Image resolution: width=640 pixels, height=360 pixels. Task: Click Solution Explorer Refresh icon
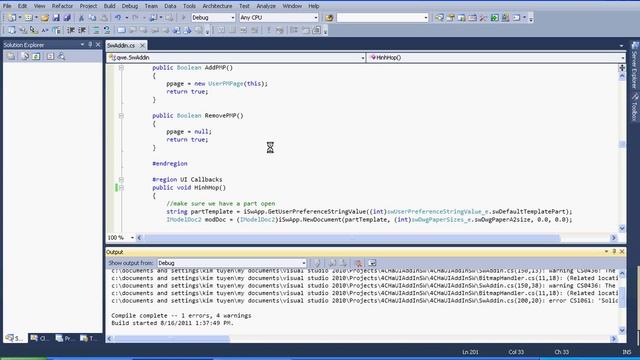coord(36,56)
